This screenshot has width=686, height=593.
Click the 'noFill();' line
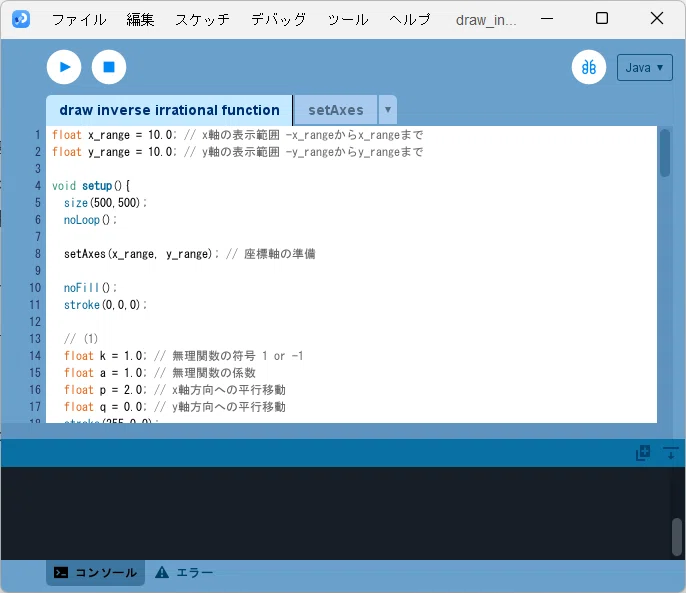click(90, 288)
